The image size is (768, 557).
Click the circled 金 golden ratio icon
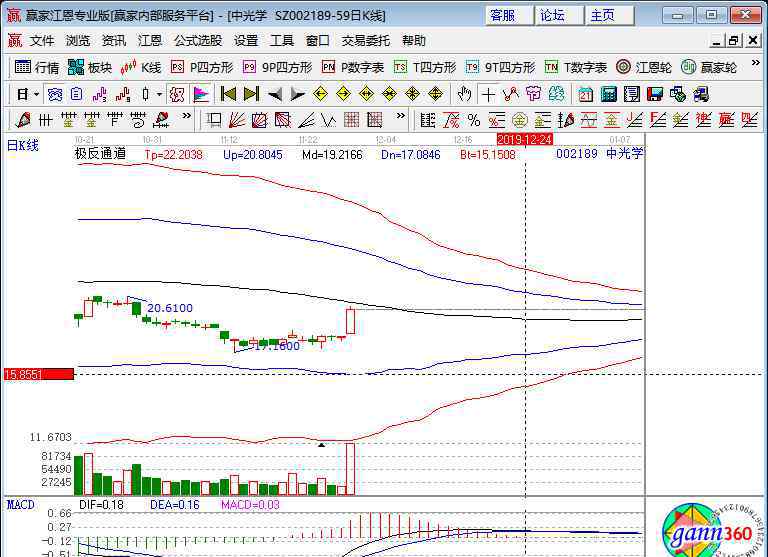[519, 120]
